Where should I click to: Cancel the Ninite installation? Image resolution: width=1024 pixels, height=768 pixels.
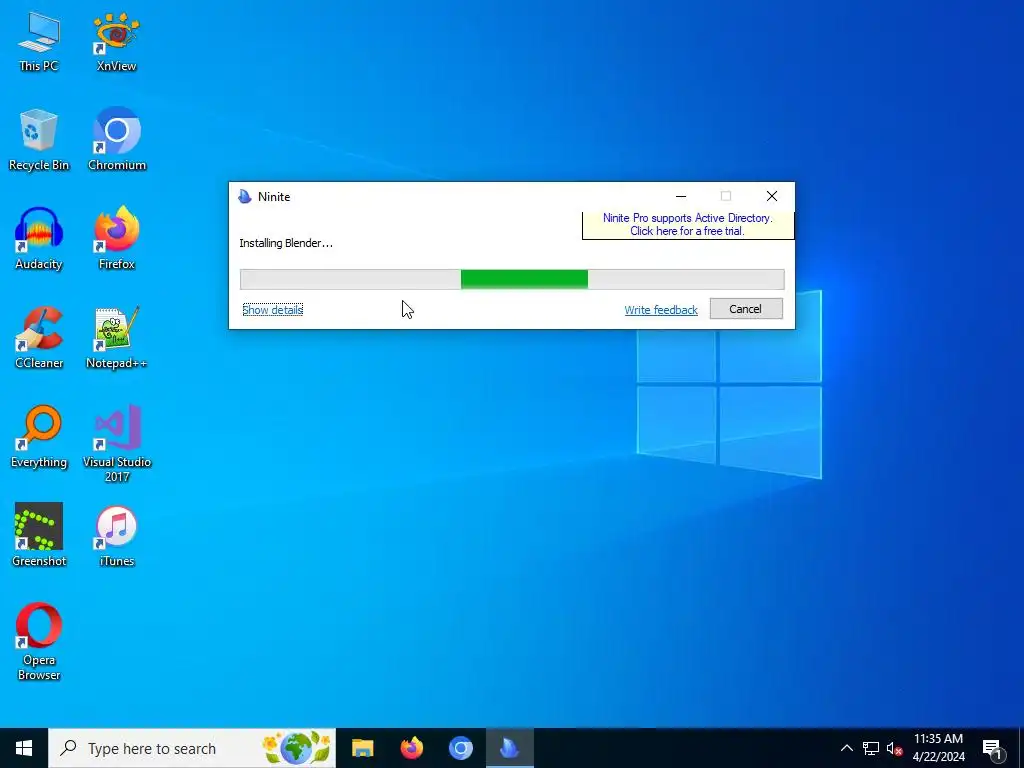746,309
